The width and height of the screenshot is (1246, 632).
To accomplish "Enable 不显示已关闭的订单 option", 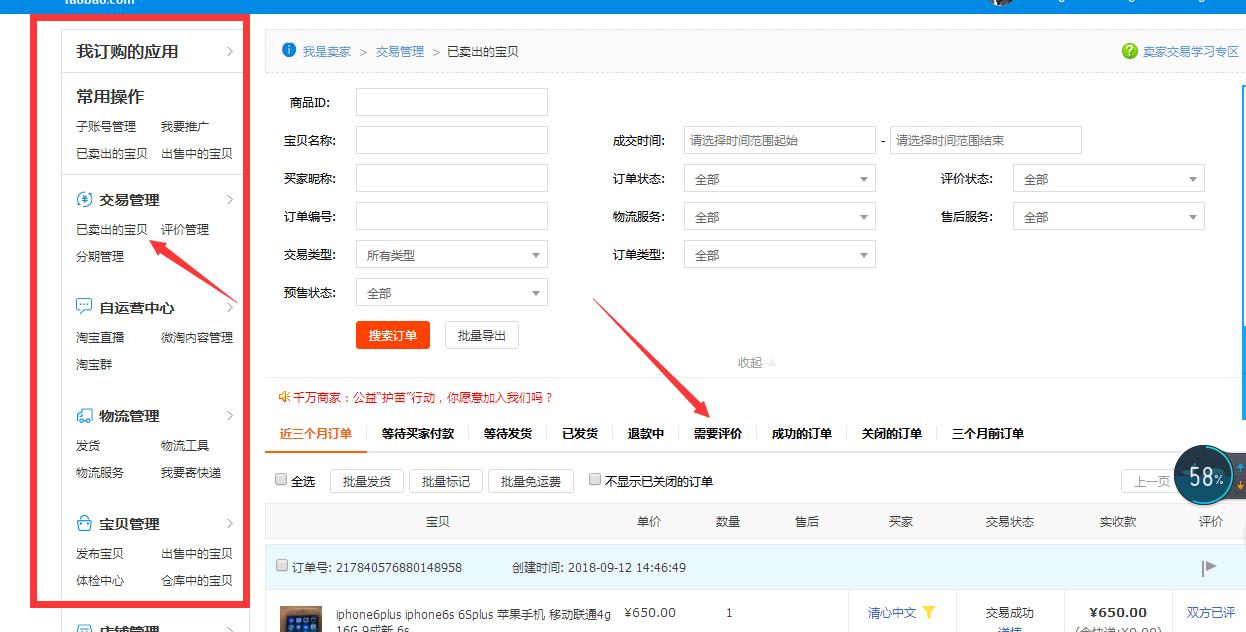I will click(x=594, y=479).
